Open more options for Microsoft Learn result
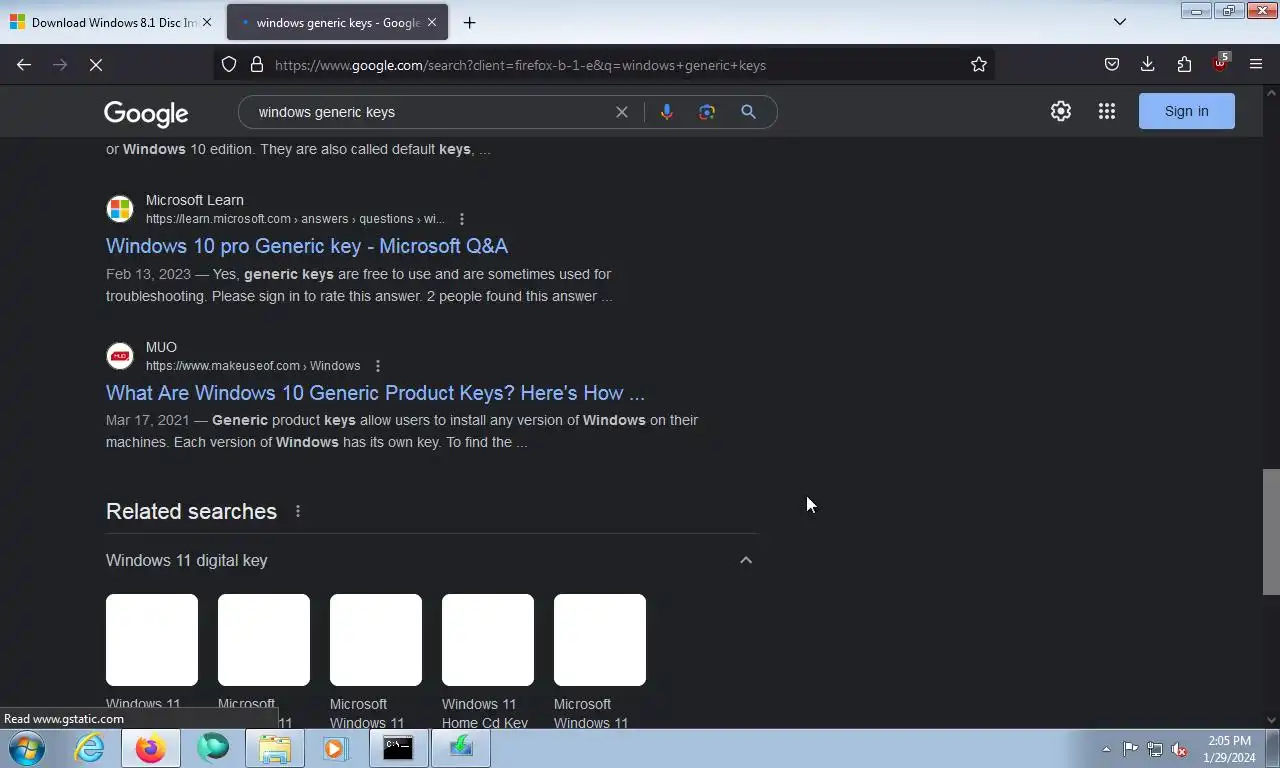 click(462, 219)
